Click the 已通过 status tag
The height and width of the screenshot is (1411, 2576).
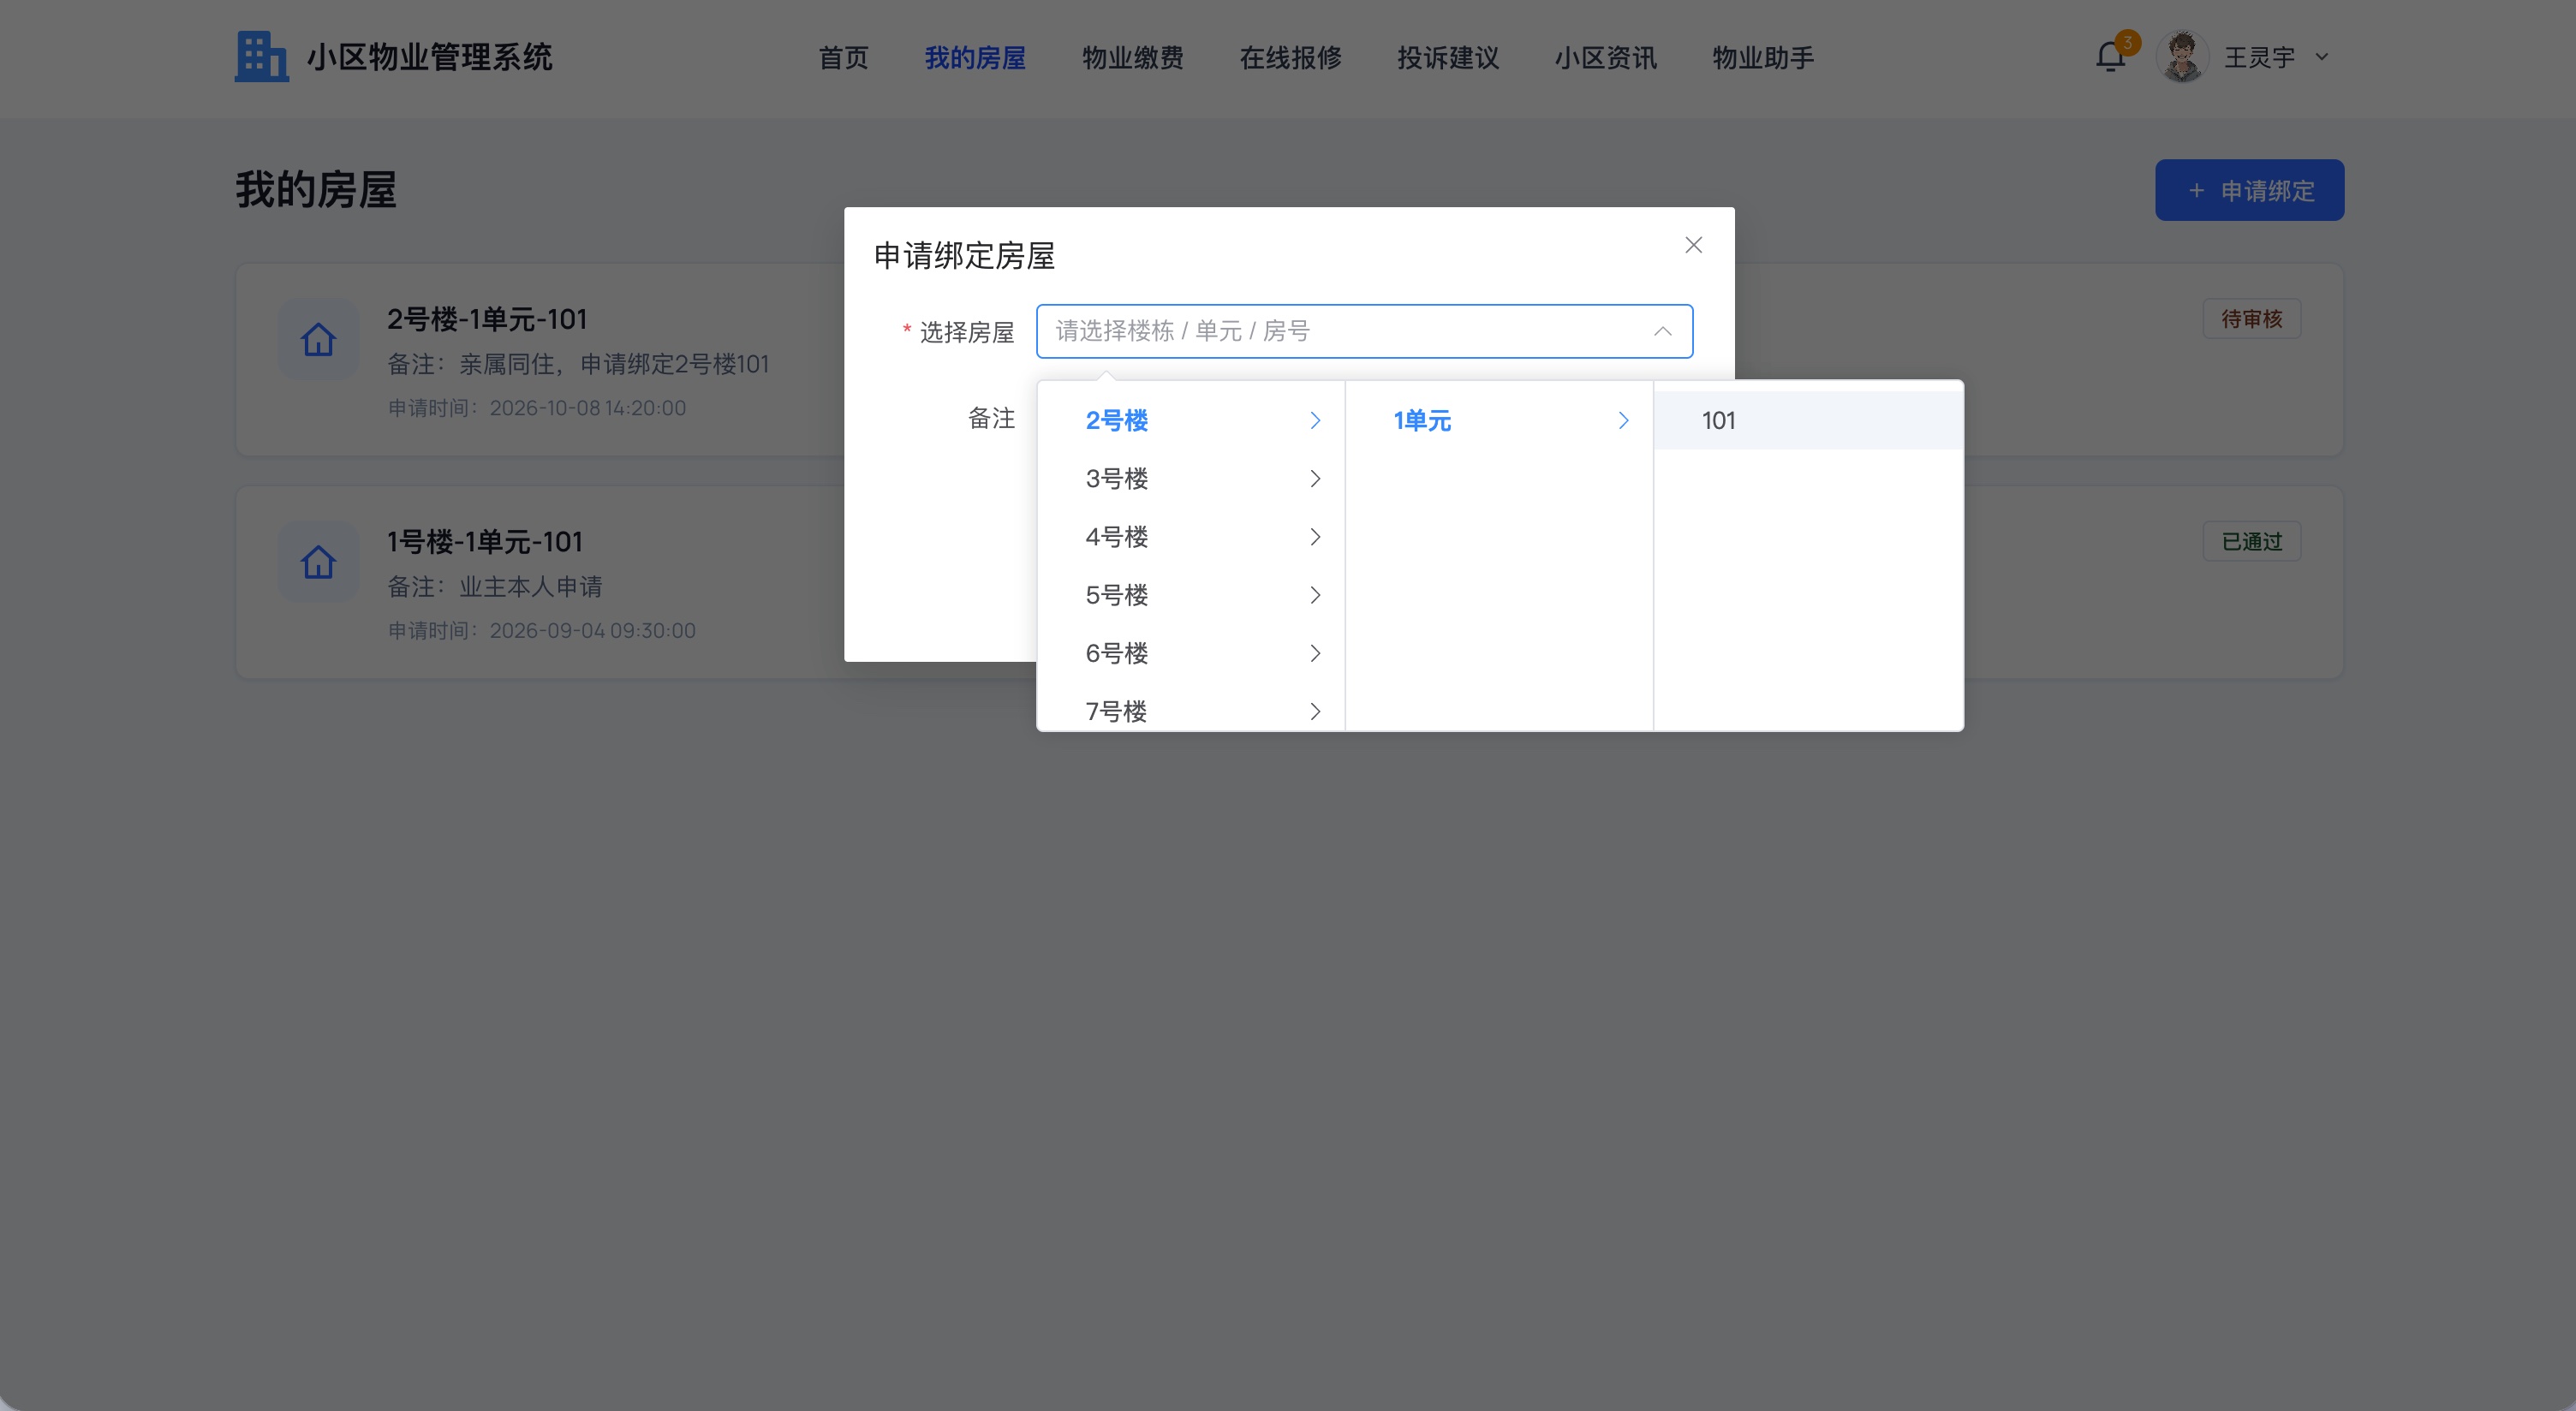click(2251, 541)
